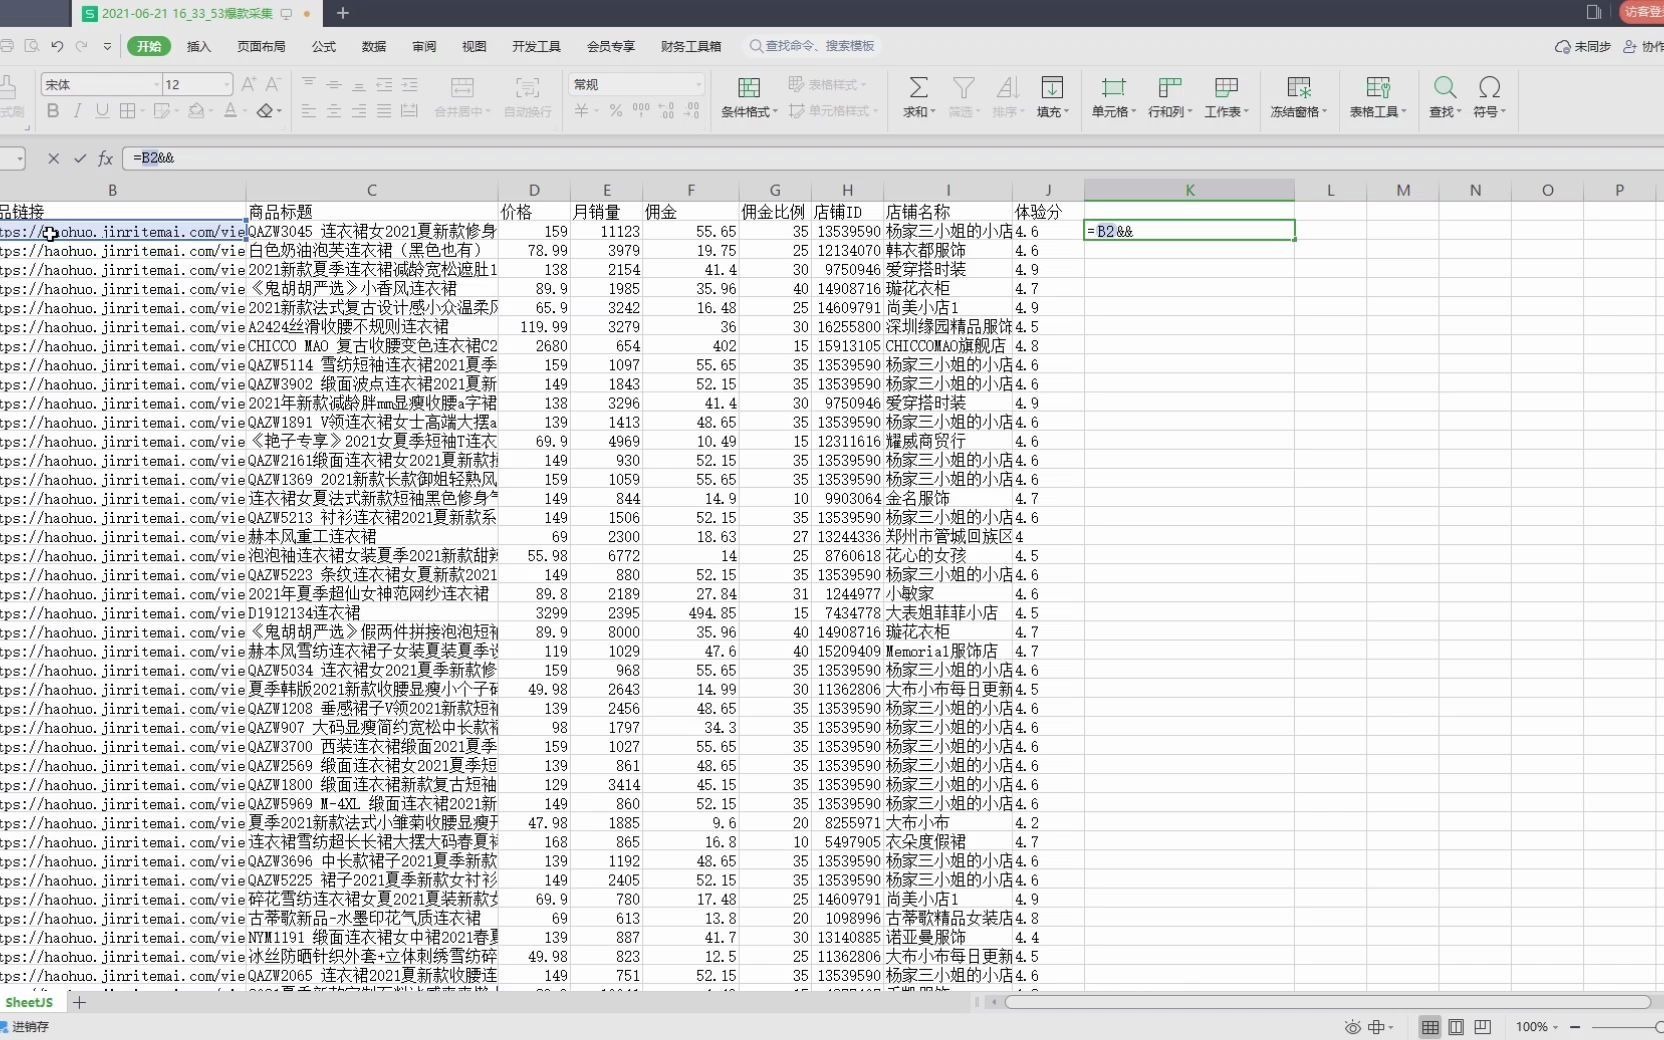
Task: Open the Review (审阅) tab
Action: click(x=424, y=46)
